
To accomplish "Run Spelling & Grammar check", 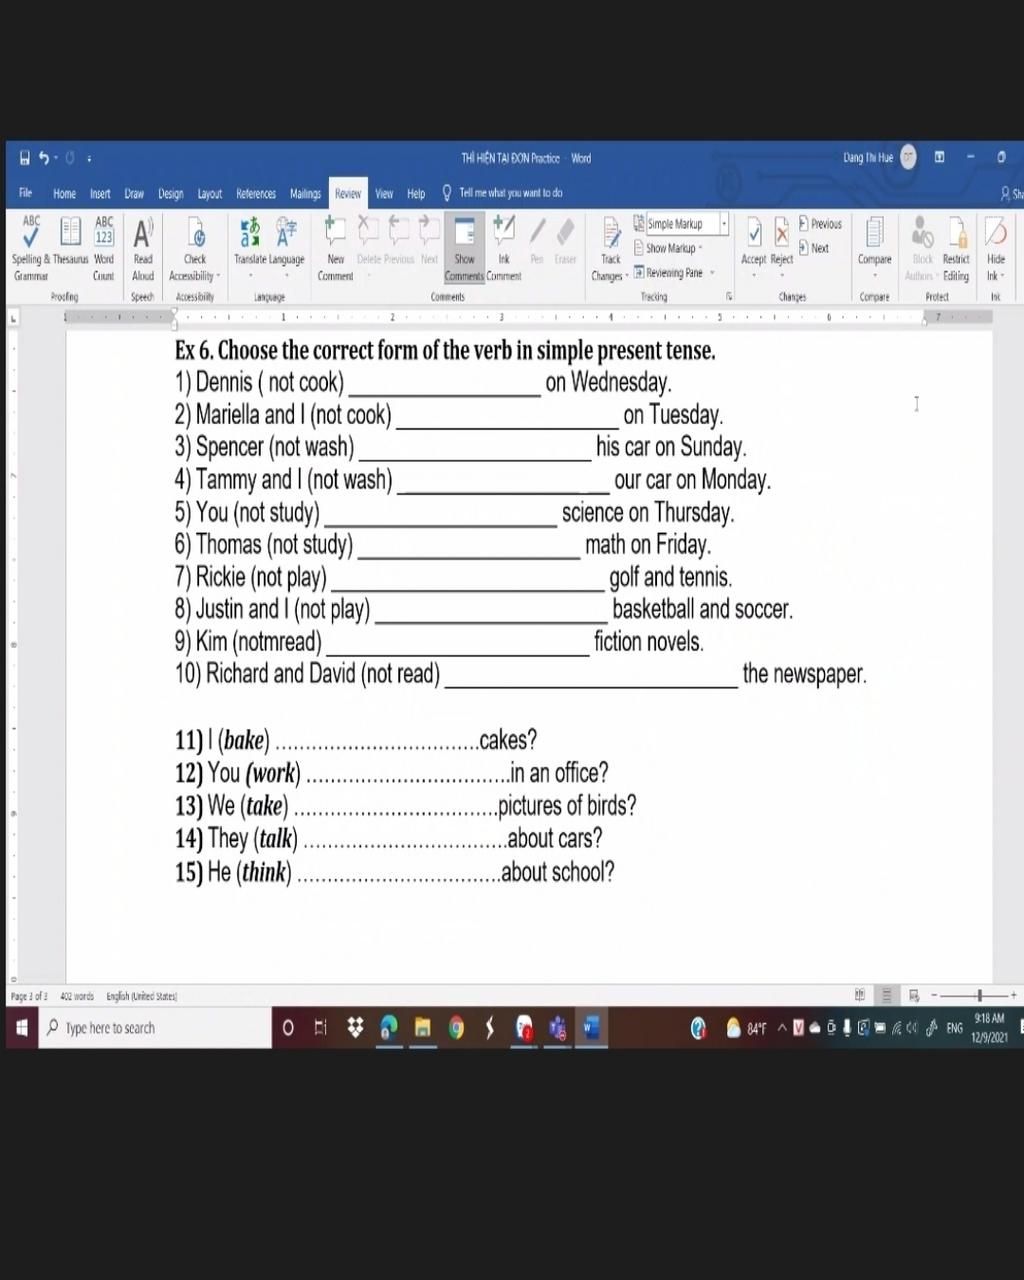I will 30,247.
